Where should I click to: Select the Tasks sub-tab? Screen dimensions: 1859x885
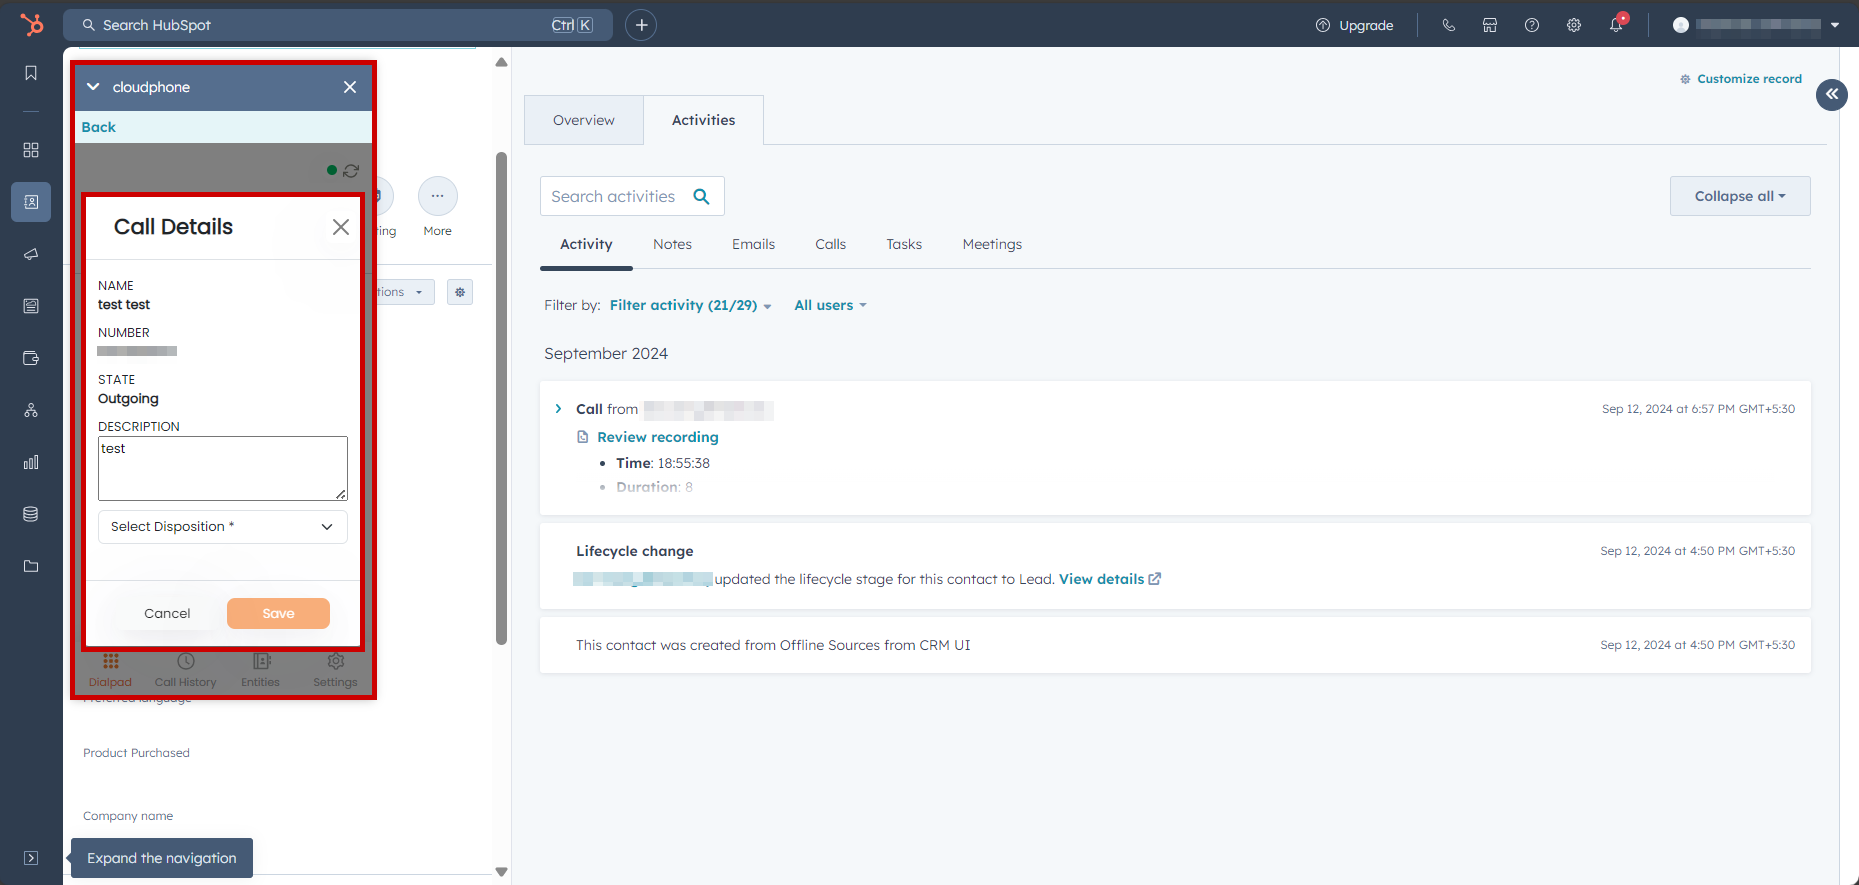point(904,244)
